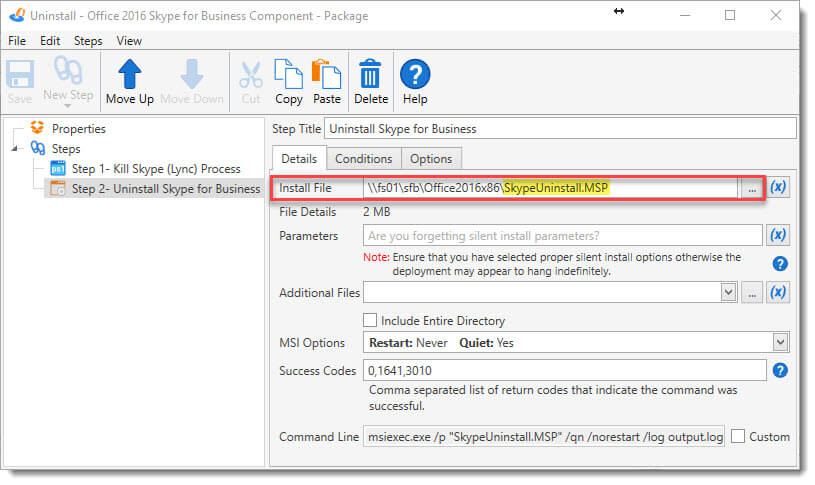This screenshot has width=815, height=485.
Task: Click the Properties tree icon
Action: click(x=37, y=127)
